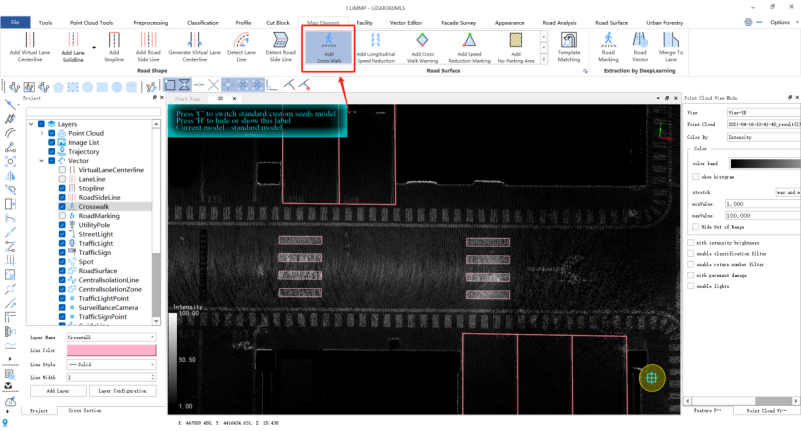Click the grayscale color band selector
This screenshot has height=431, width=801.
coord(765,163)
